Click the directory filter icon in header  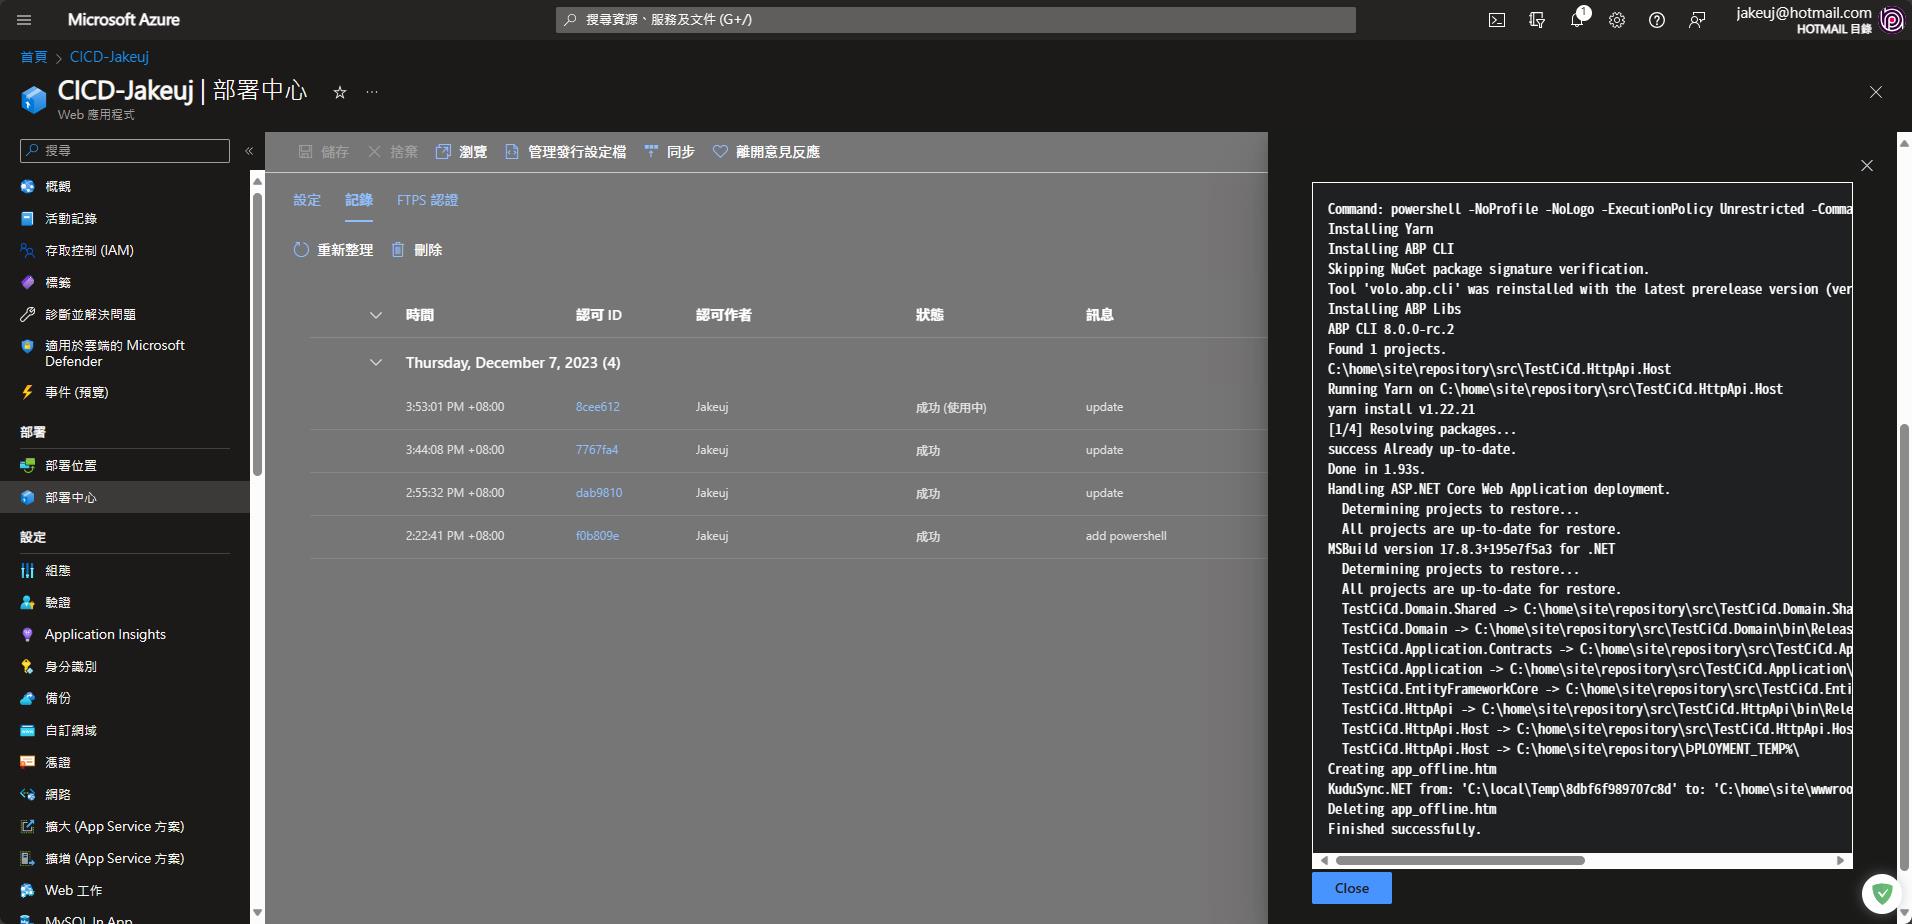click(1537, 20)
